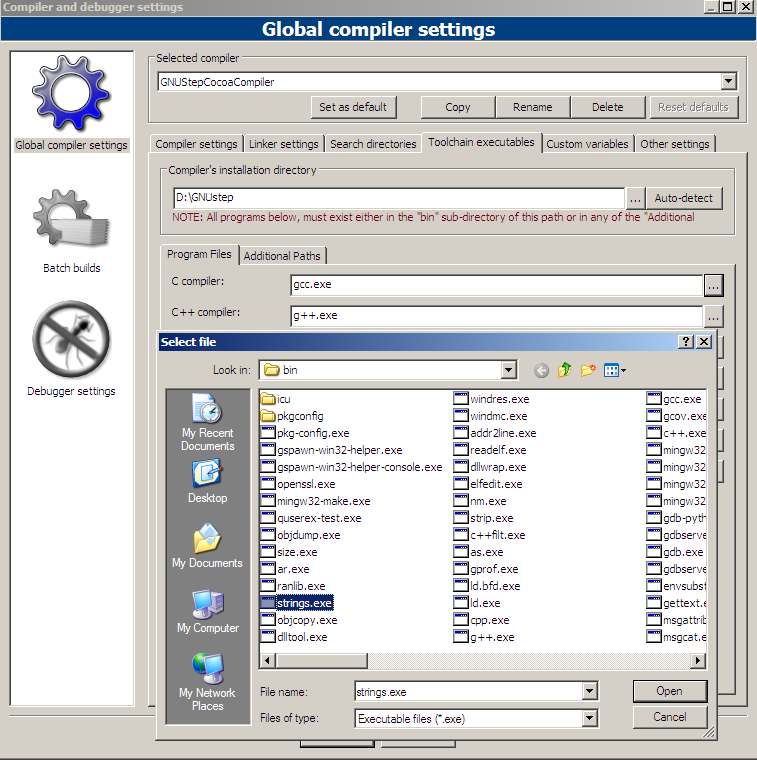
Task: Open the View menu icon in file dialog
Action: (x=615, y=371)
